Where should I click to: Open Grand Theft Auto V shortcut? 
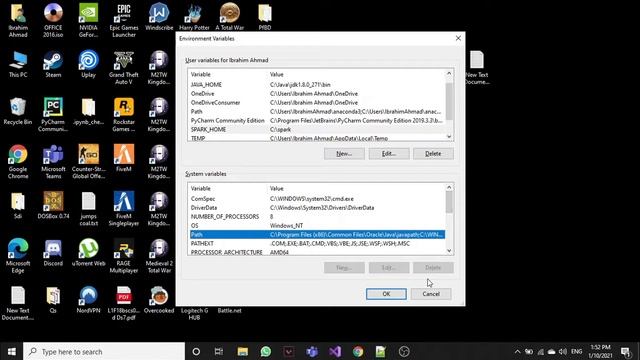coord(124,68)
